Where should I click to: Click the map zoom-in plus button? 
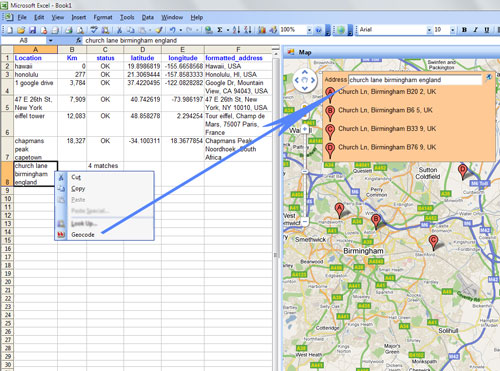pos(305,130)
